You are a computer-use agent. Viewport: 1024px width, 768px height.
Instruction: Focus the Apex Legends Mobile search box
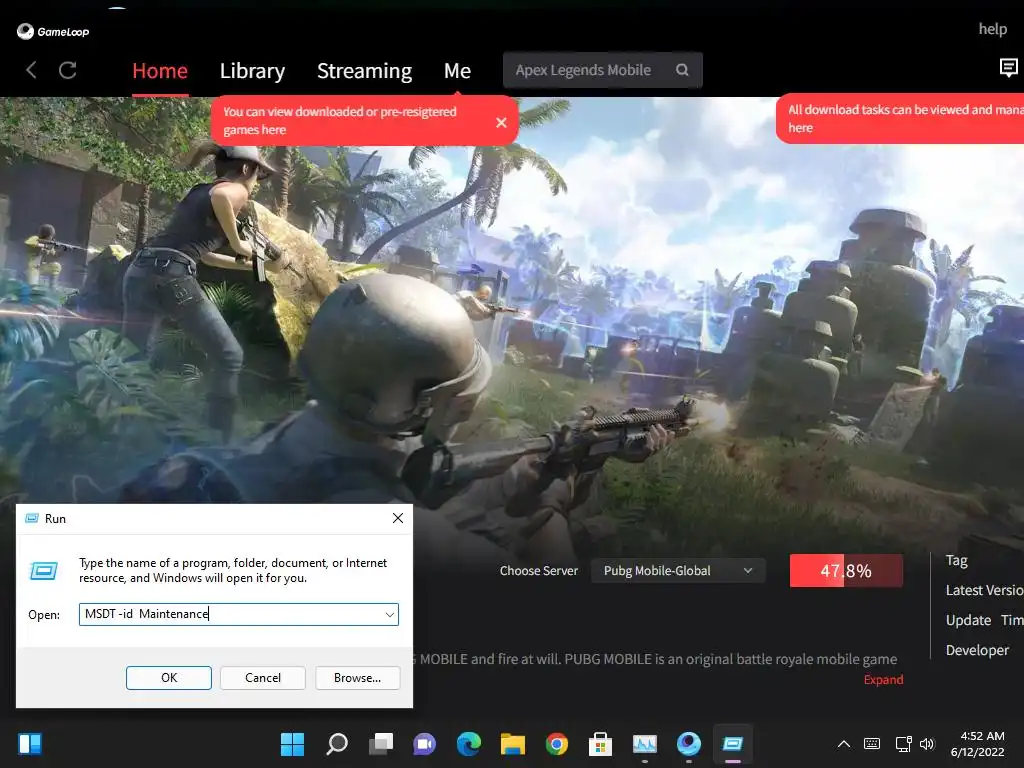603,70
